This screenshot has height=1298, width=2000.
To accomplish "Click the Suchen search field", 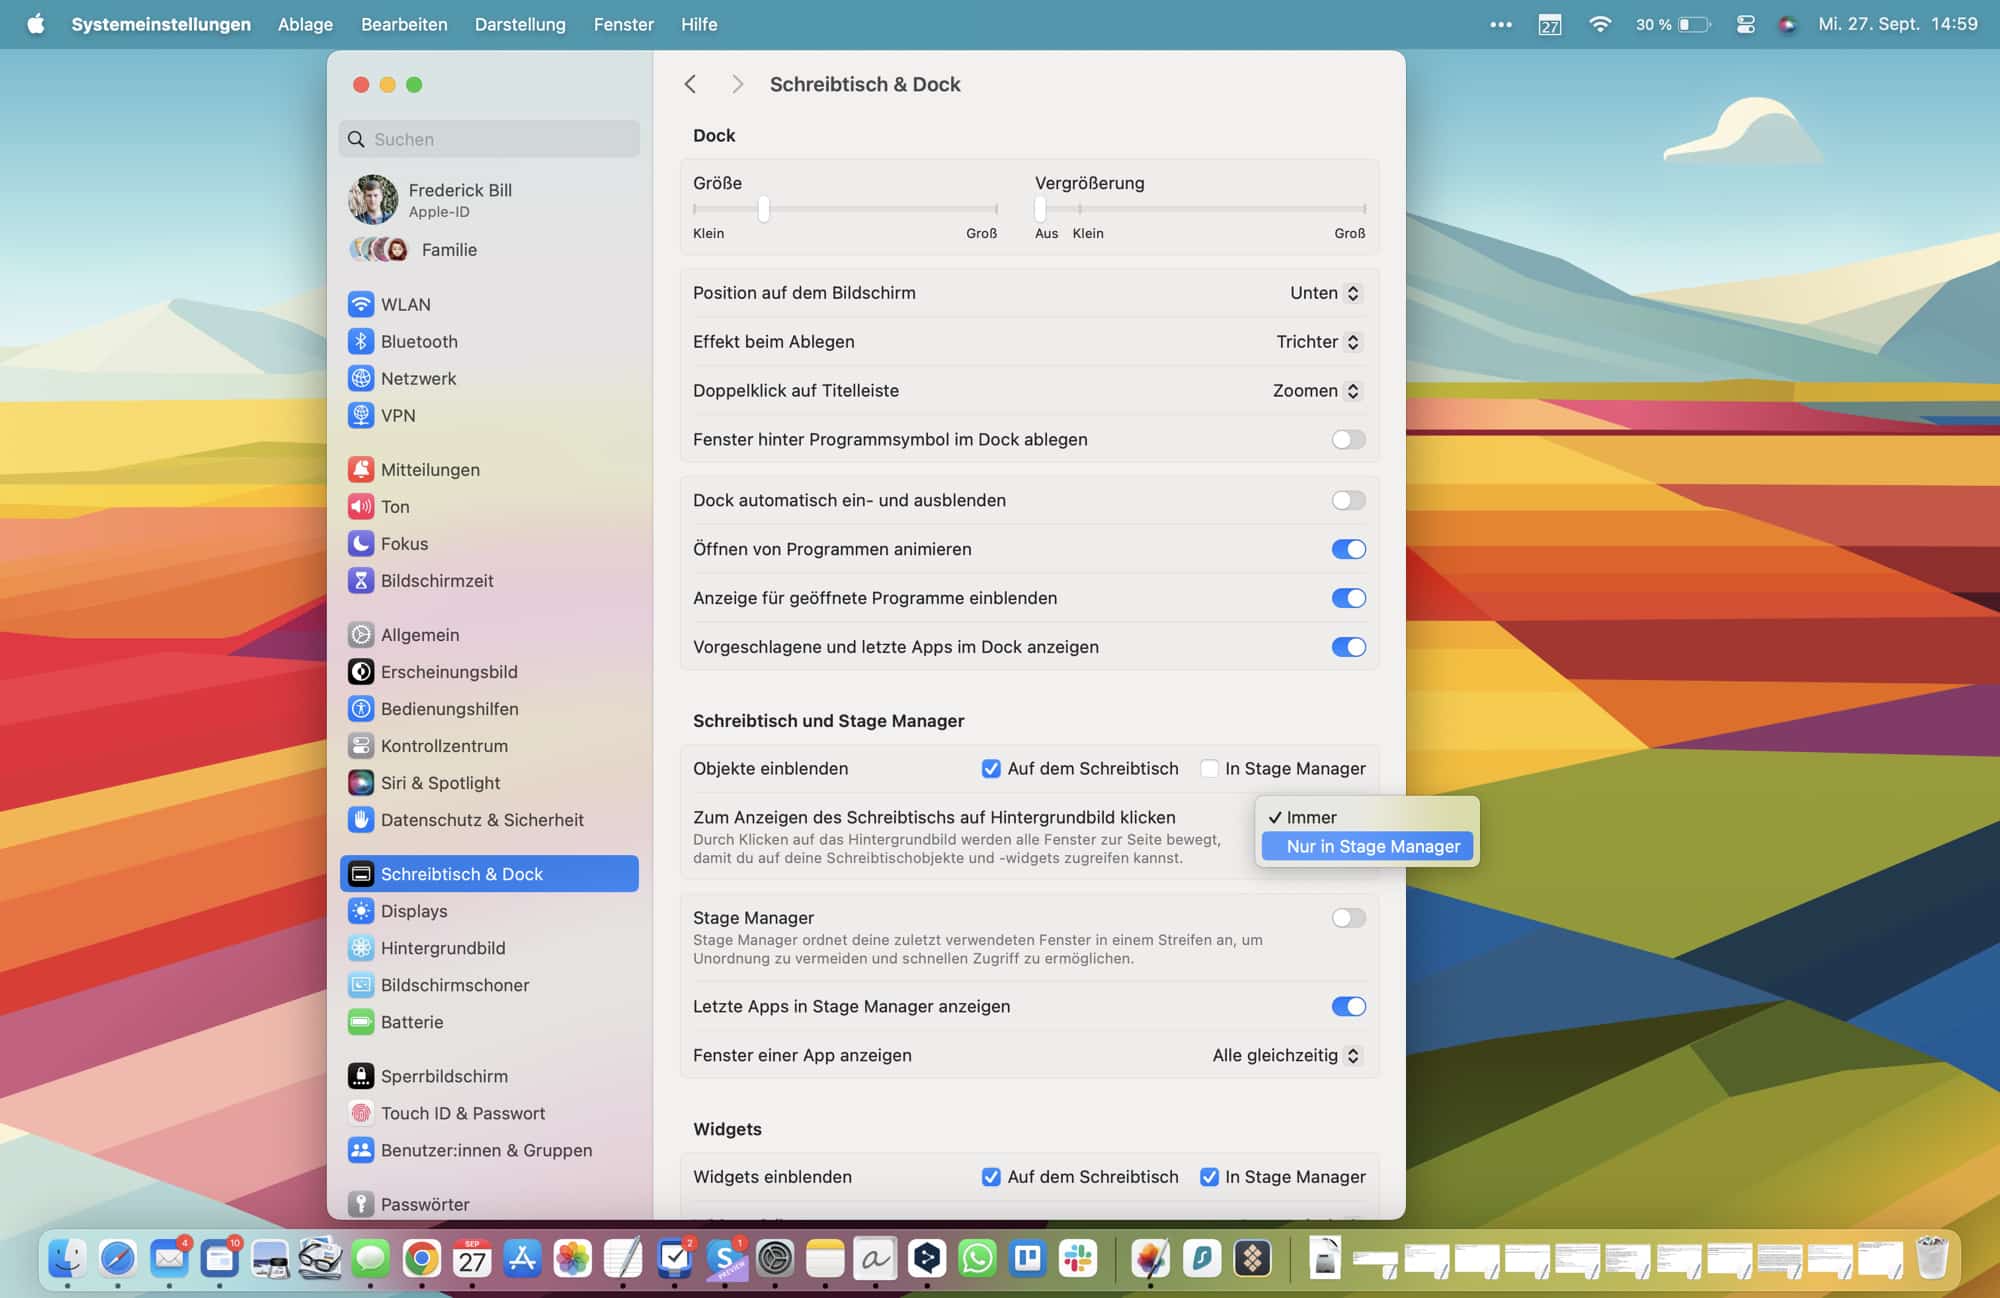I will [x=490, y=139].
